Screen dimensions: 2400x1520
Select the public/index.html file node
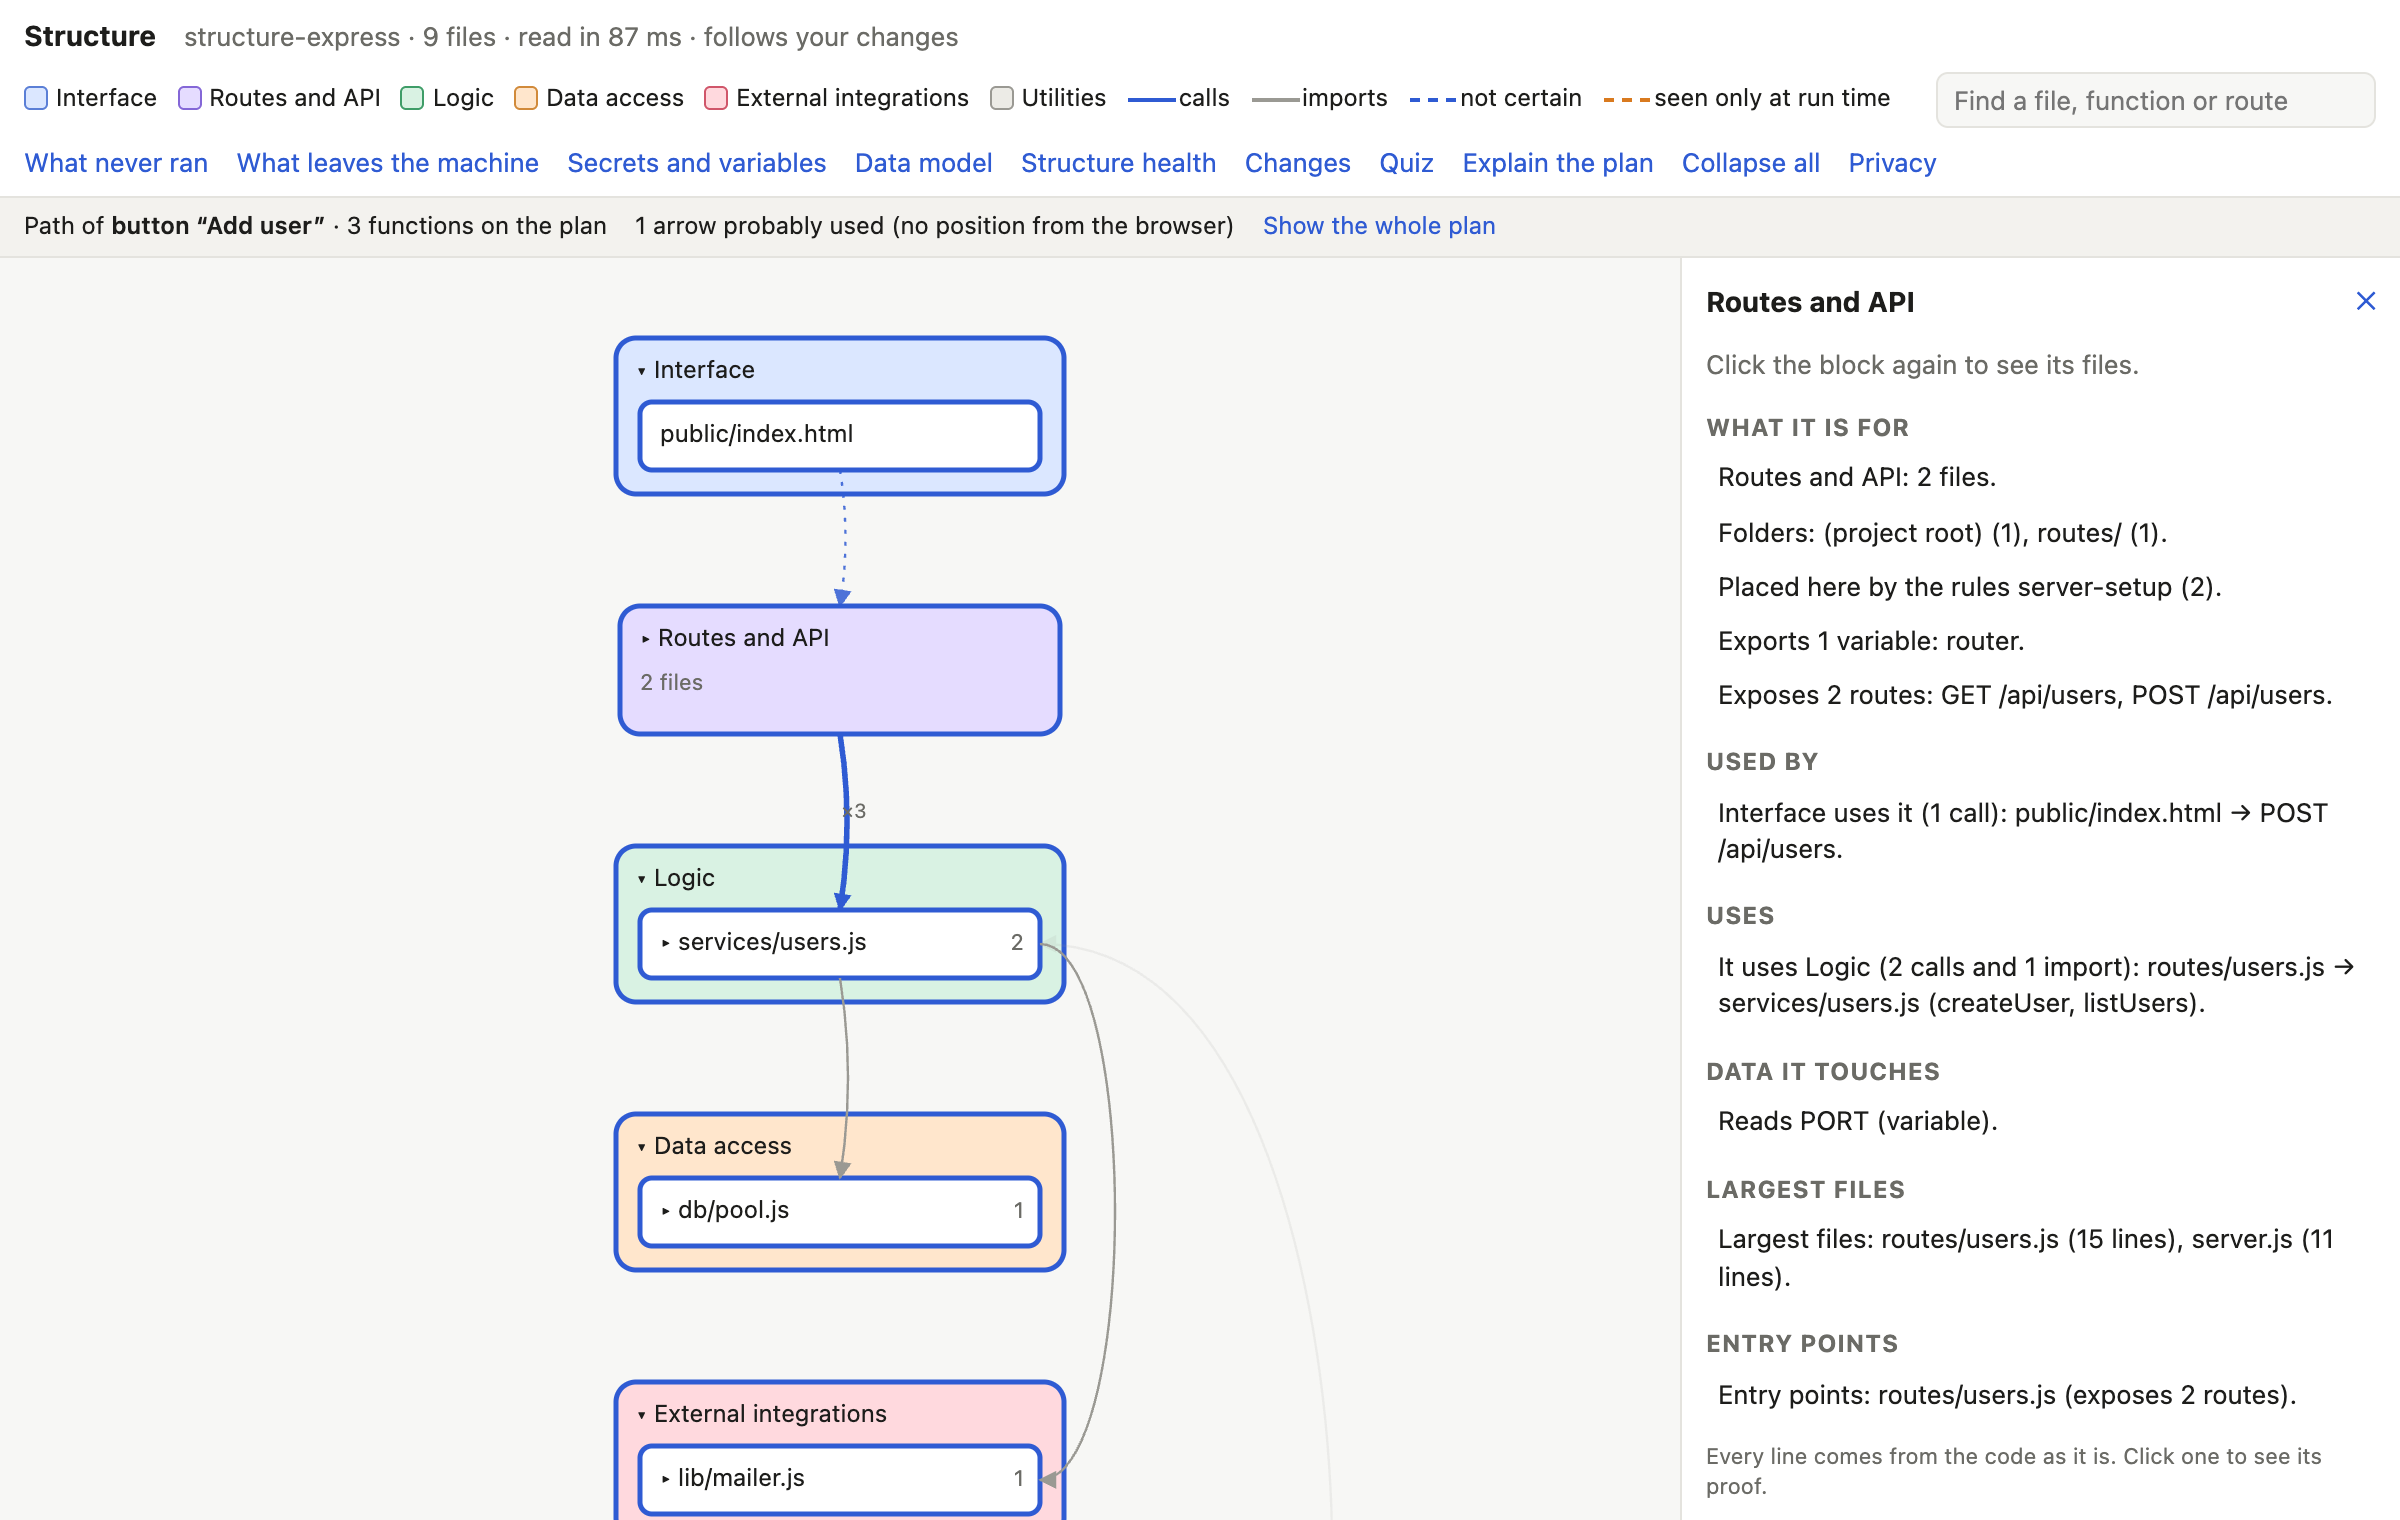pos(840,435)
